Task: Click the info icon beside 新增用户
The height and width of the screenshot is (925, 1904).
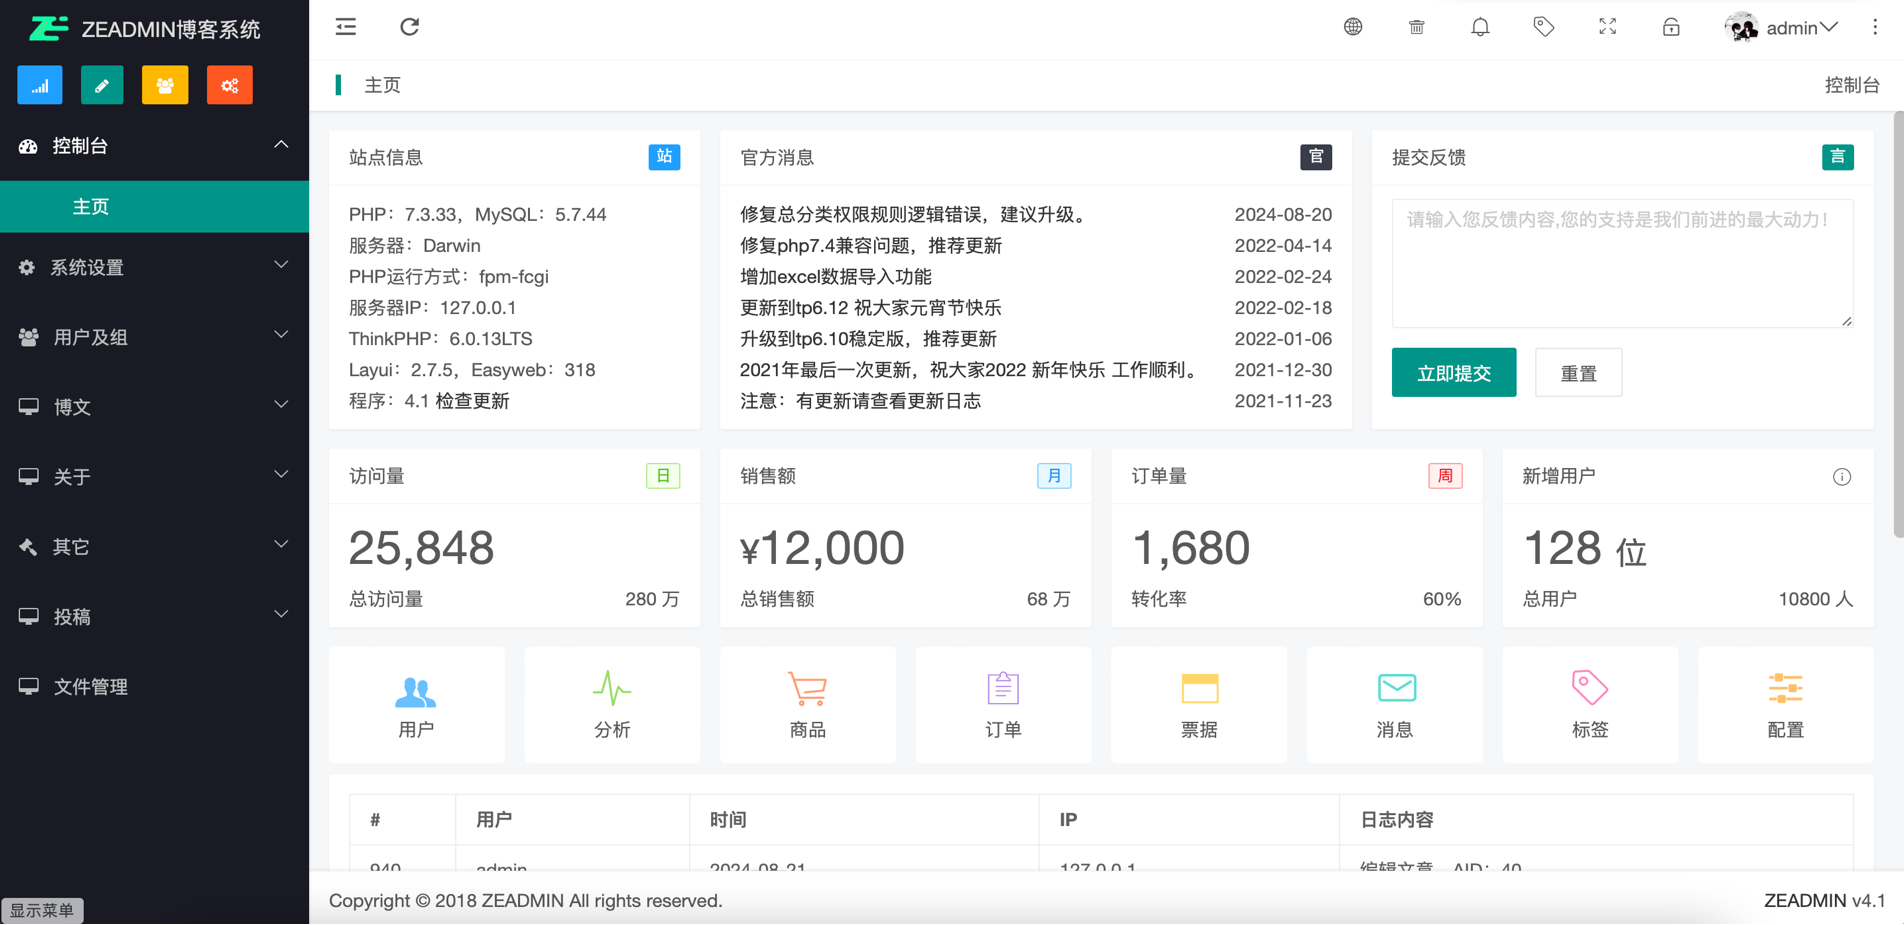Action: (1842, 477)
